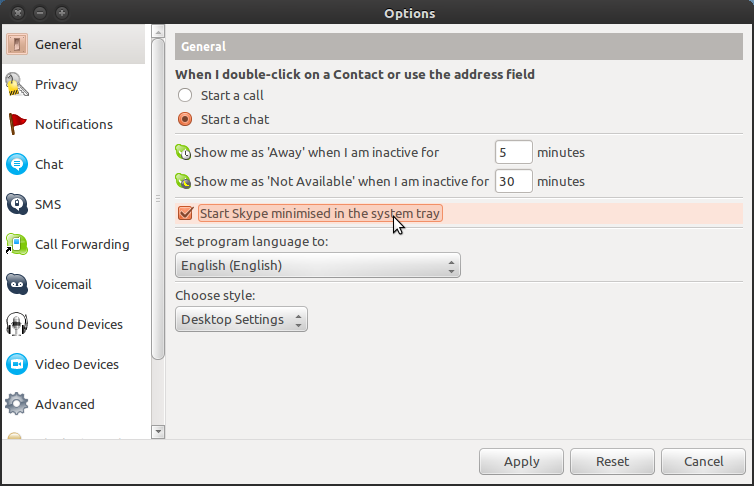Uncheck Start Skype minimised in system tray
Screen dimensions: 754x486
point(185,213)
